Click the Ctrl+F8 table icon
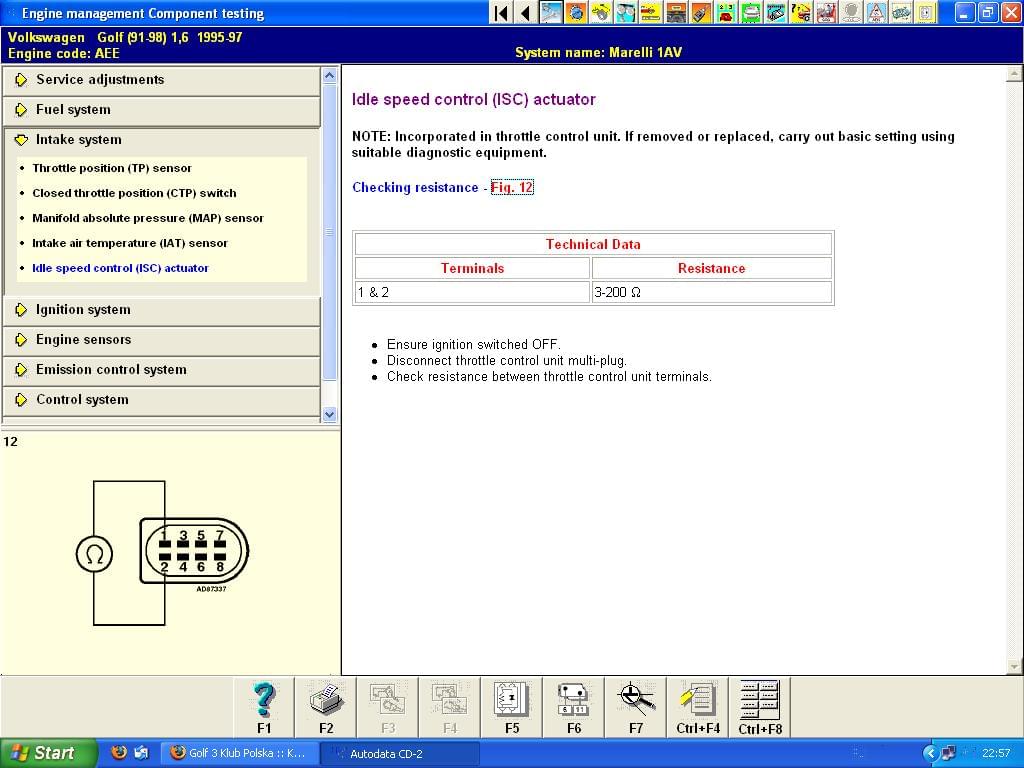This screenshot has height=768, width=1024. pos(760,700)
